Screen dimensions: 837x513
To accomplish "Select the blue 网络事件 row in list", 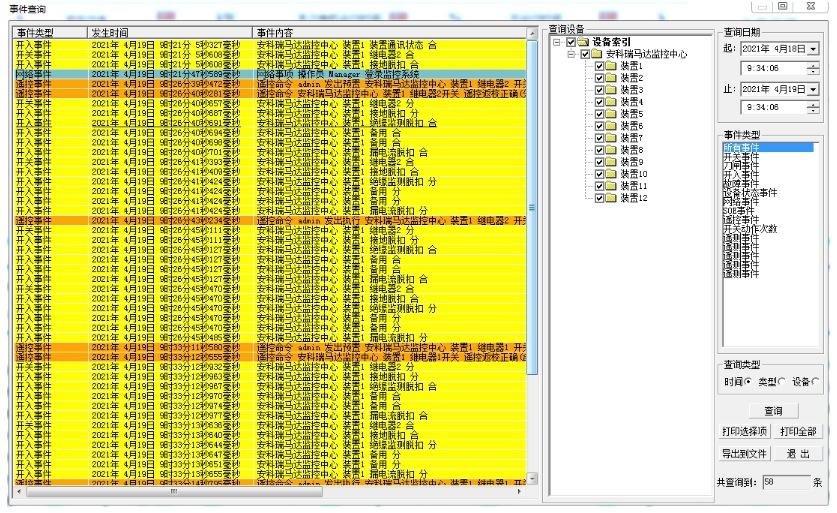I will click(270, 74).
